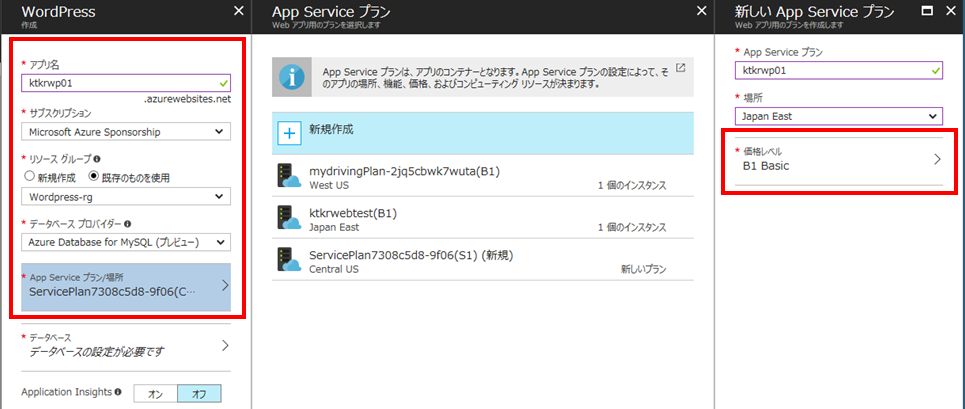This screenshot has height=409, width=965.
Task: Click the アプリ名 input field
Action: tap(126, 82)
